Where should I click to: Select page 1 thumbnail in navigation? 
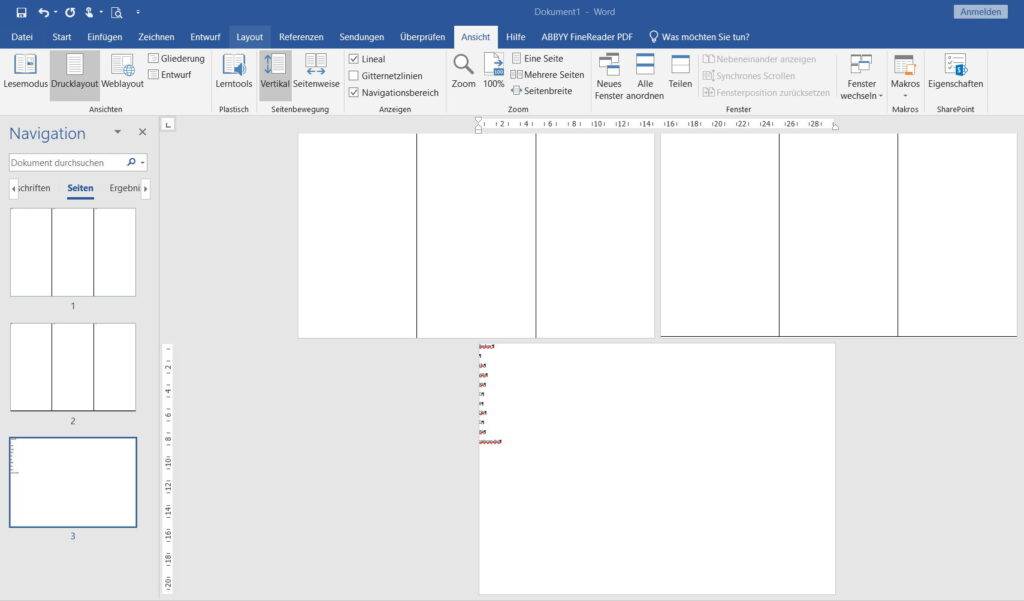(x=73, y=252)
